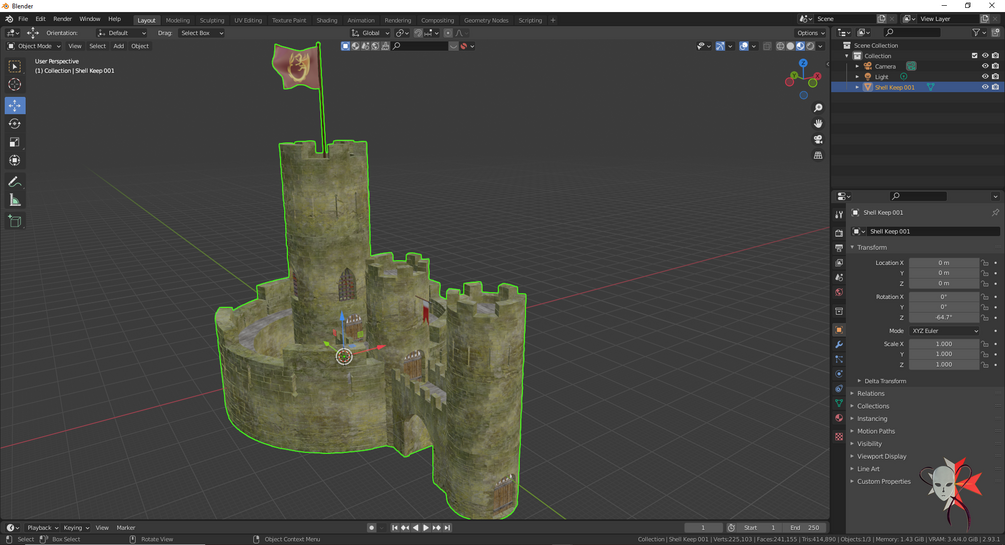The height and width of the screenshot is (545, 1005).
Task: Open the rotation Mode XYZ Euler dropdown
Action: pyautogui.click(x=945, y=331)
